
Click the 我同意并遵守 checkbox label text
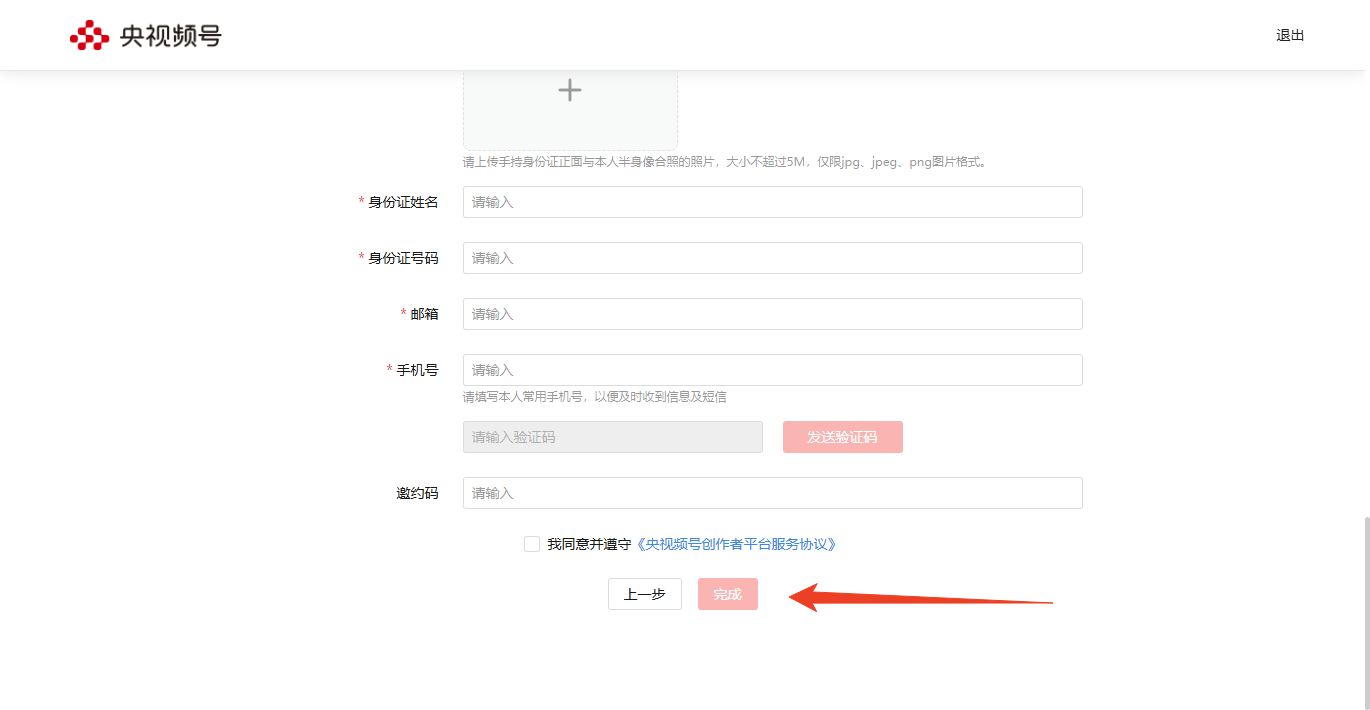[589, 544]
